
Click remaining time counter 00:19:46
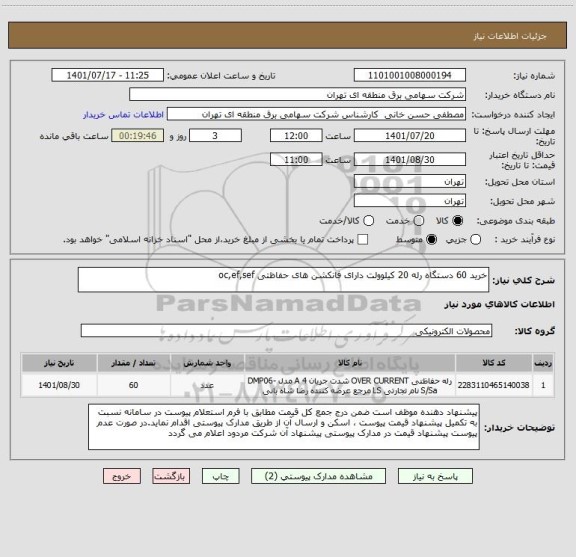pyautogui.click(x=138, y=136)
